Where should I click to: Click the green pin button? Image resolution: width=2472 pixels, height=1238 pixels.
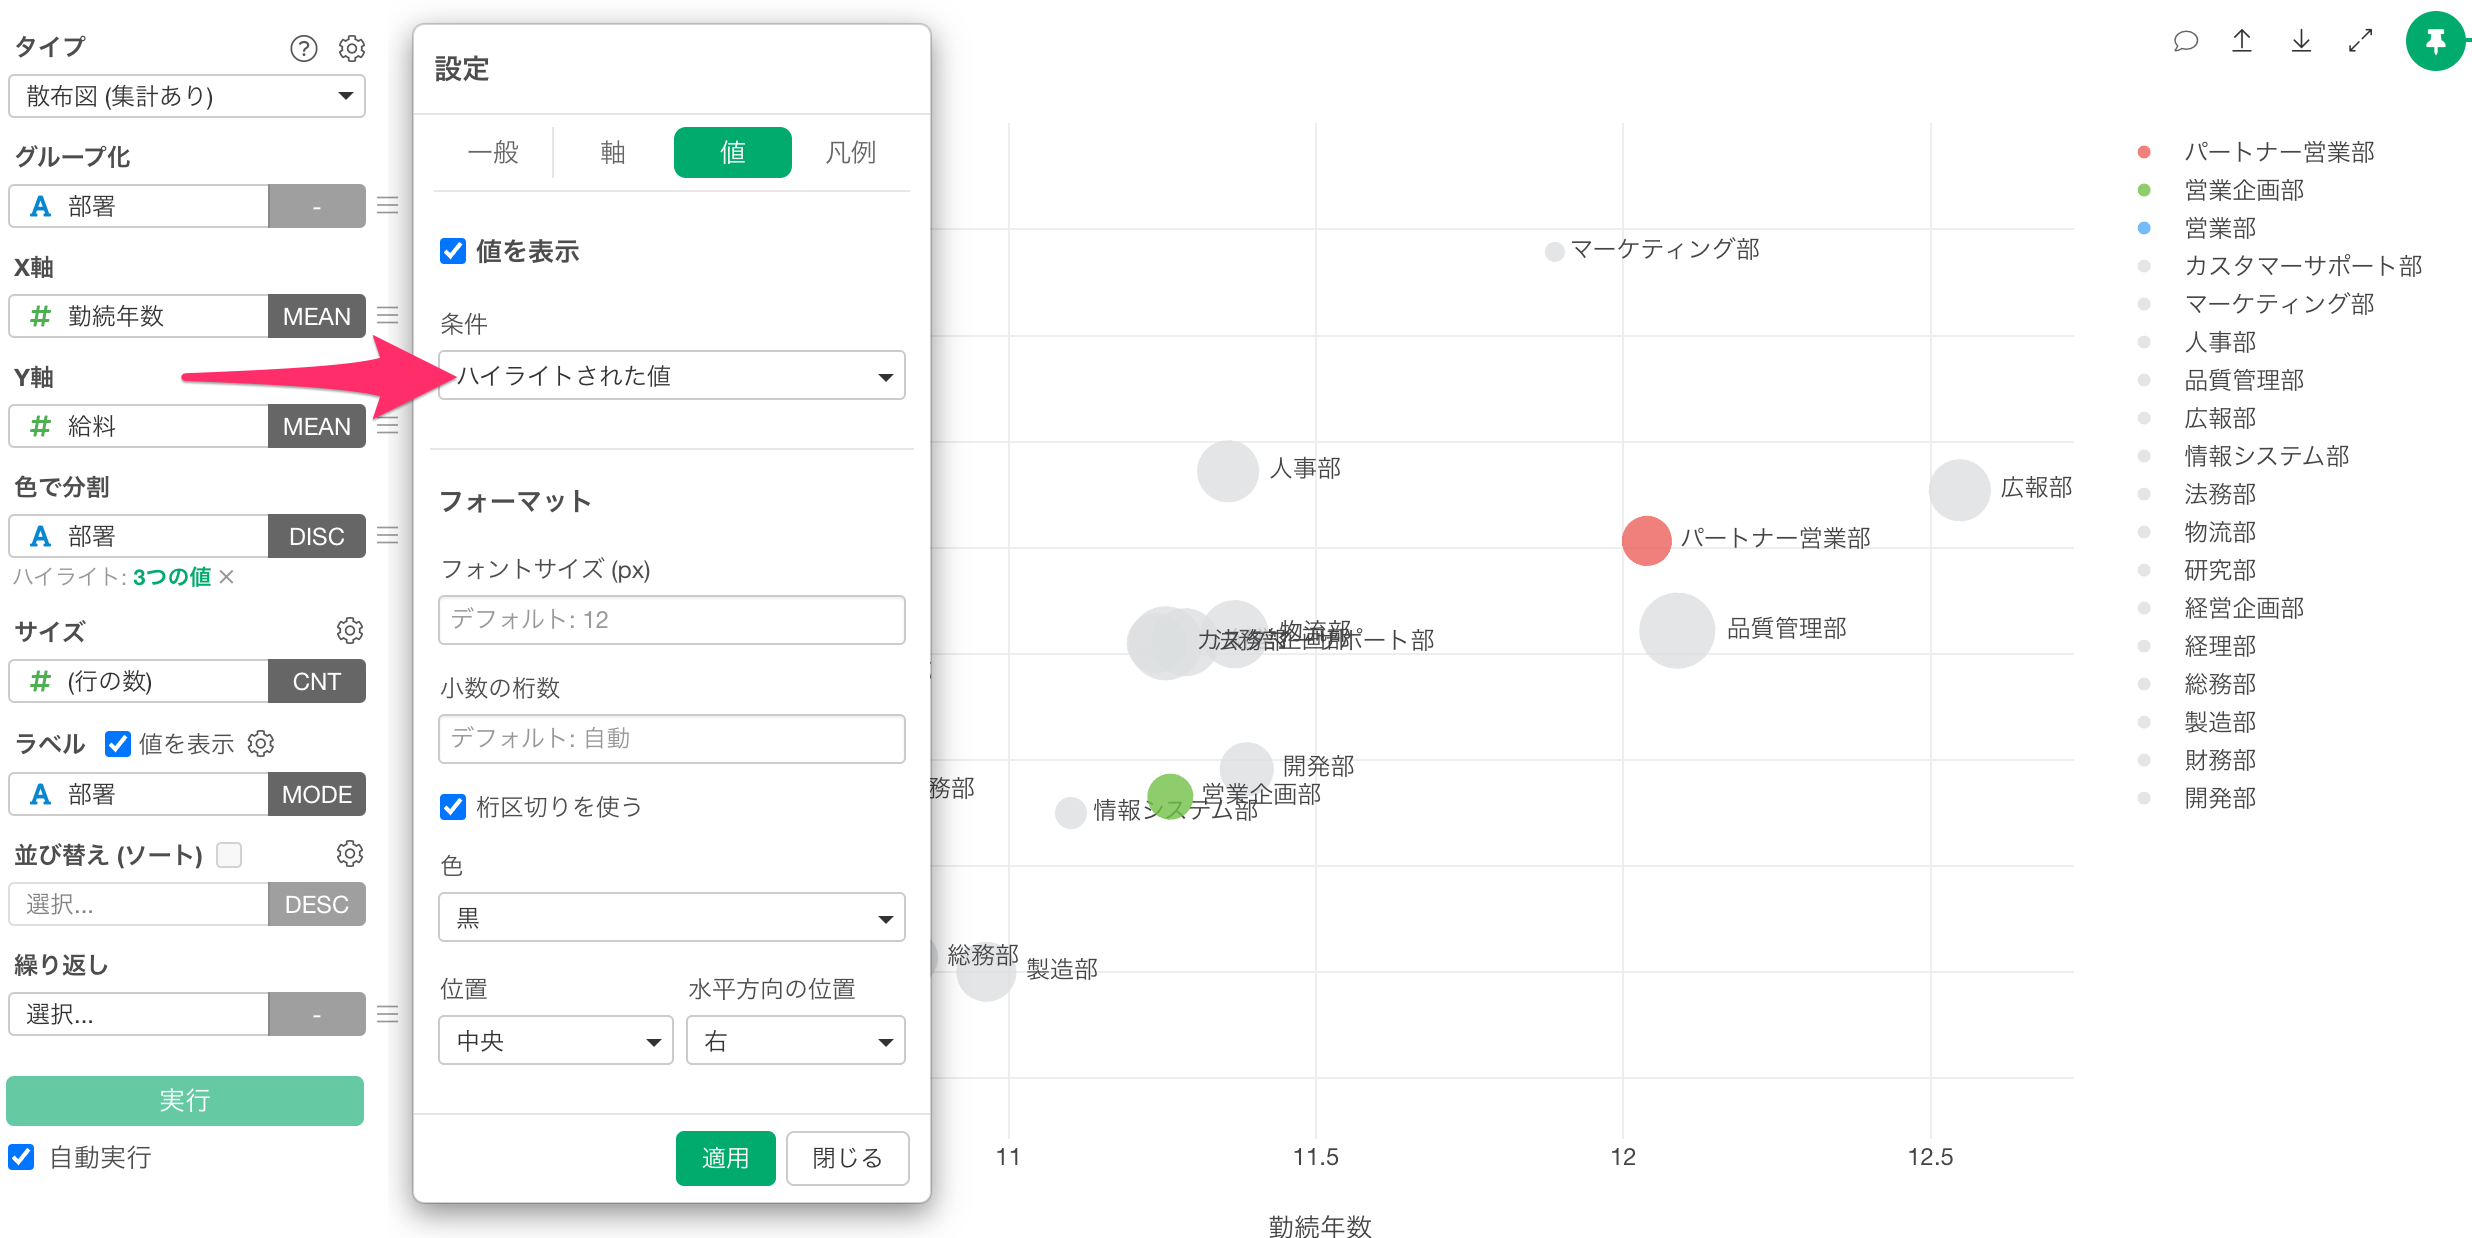[x=2435, y=41]
